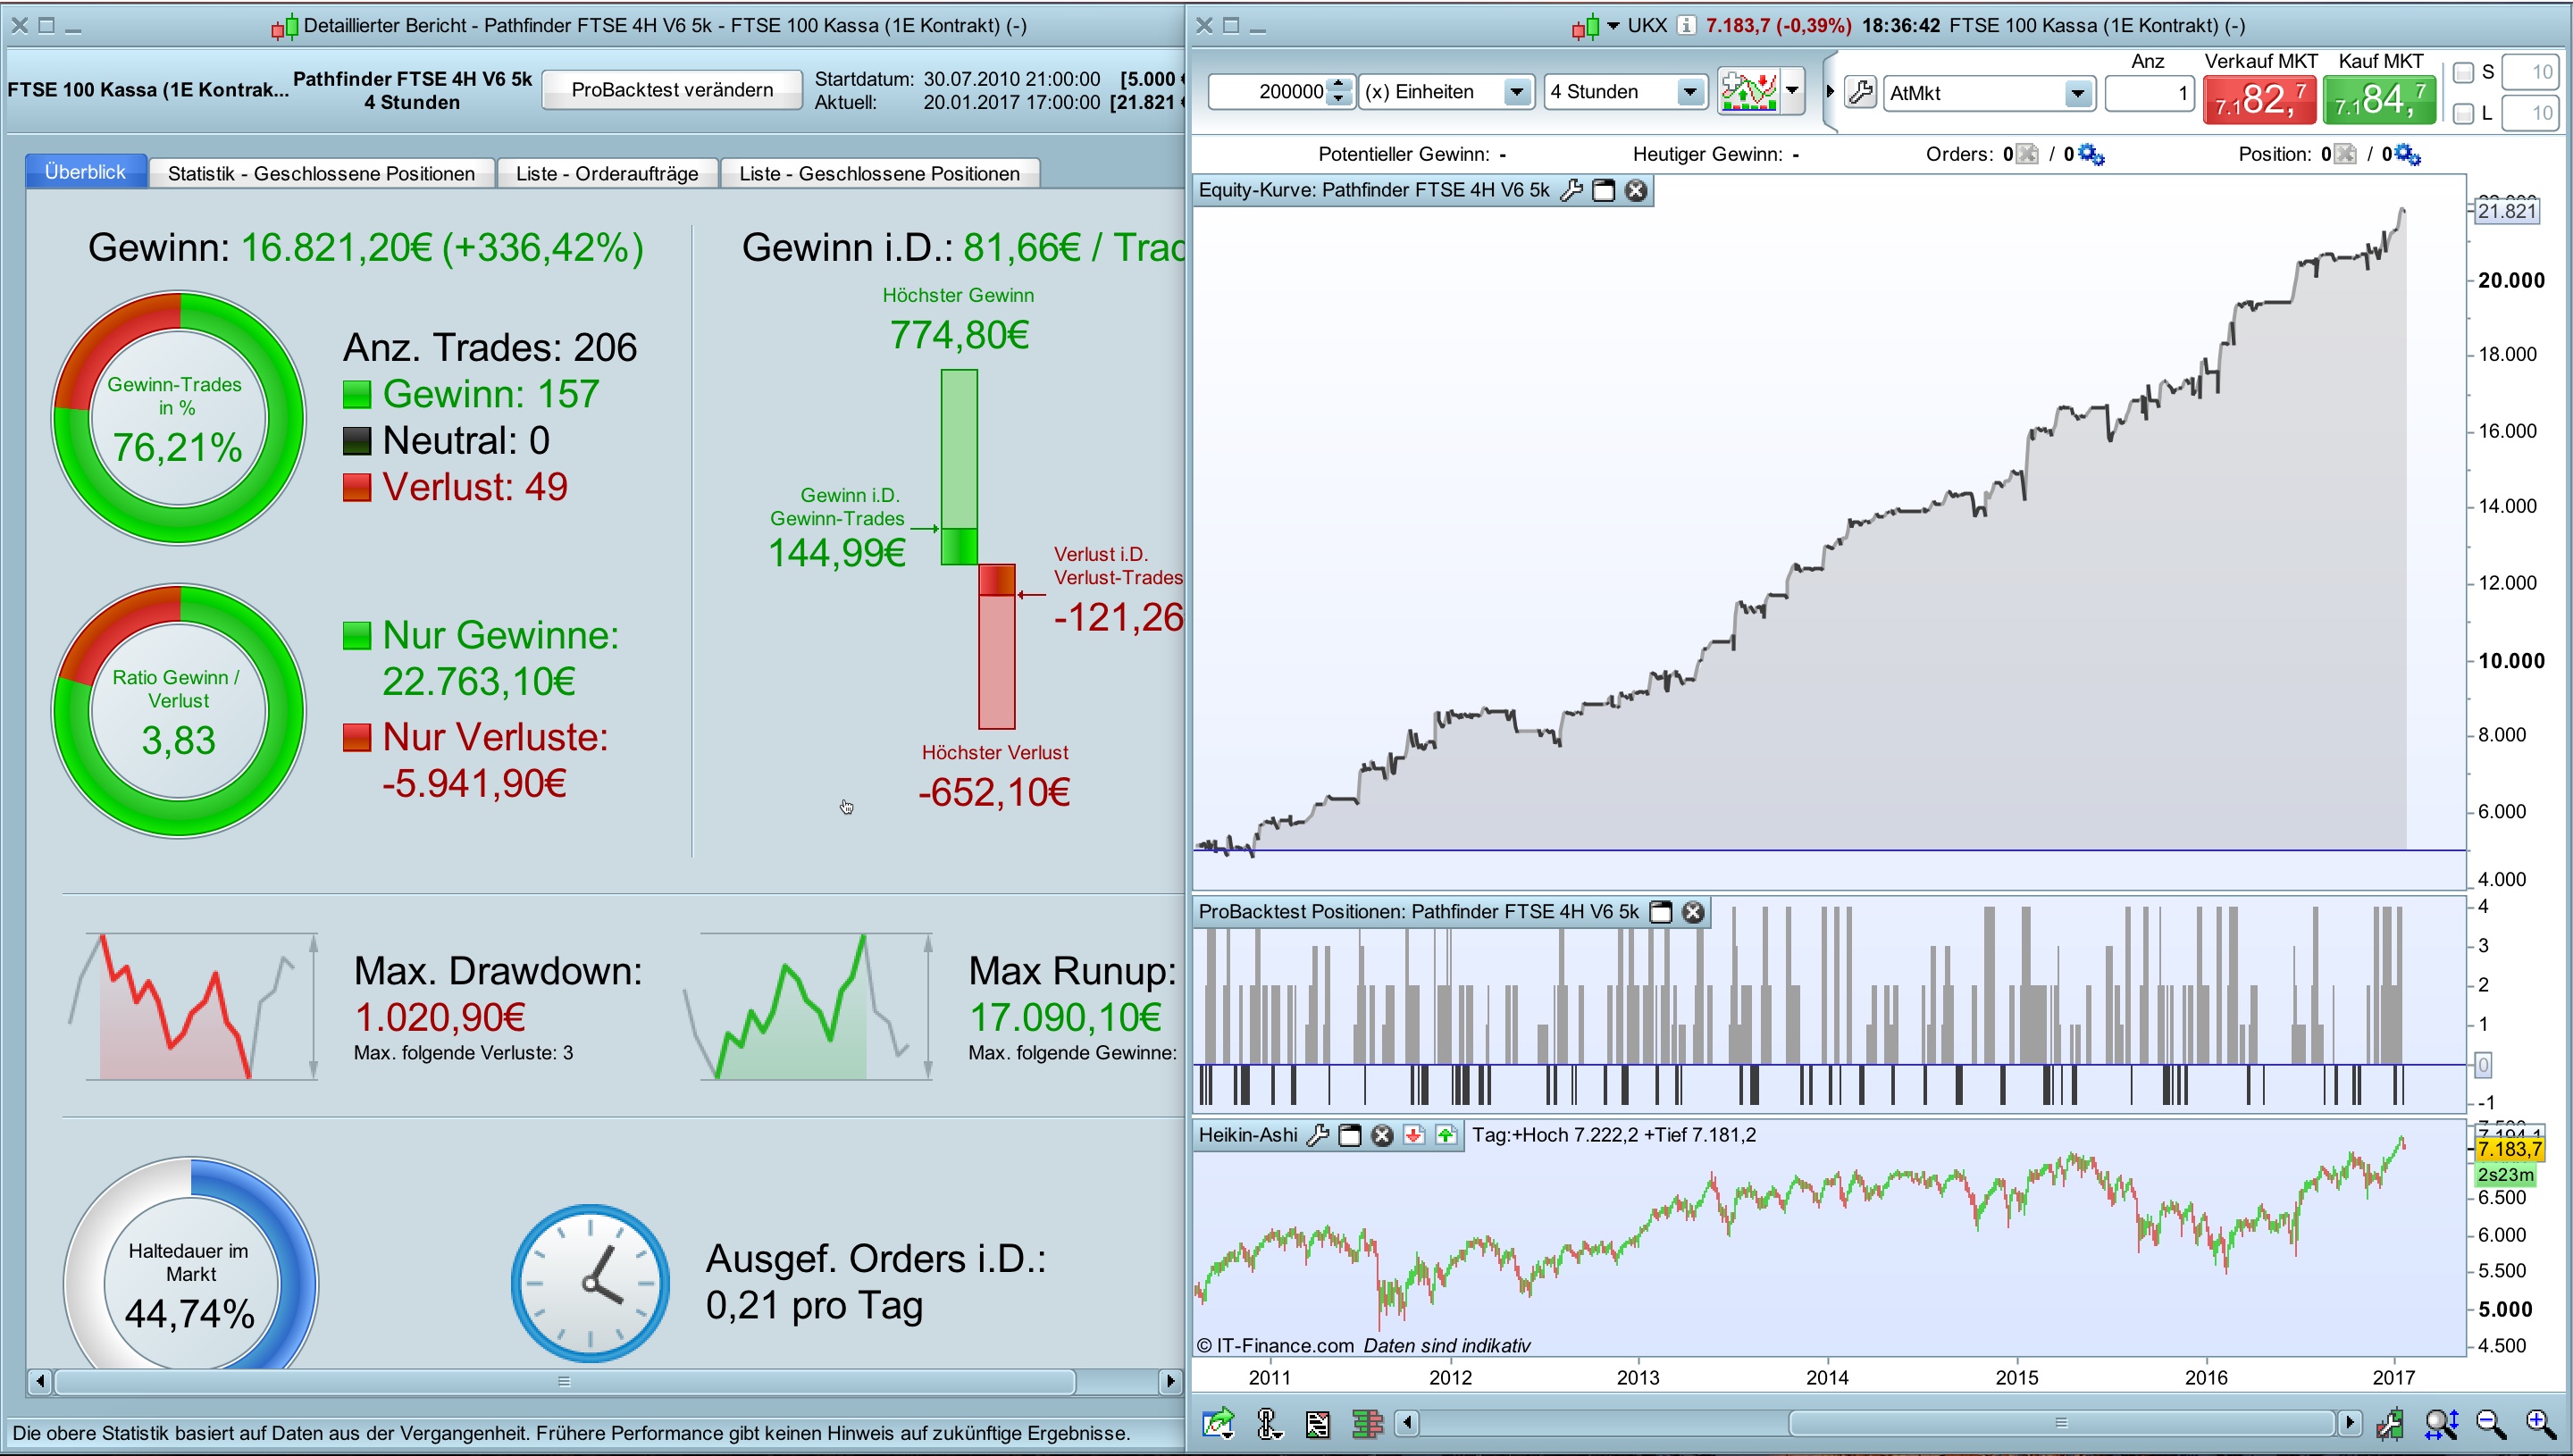Expand the AtMkt order type dropdown
The width and height of the screenshot is (2573, 1456).
[x=2077, y=93]
